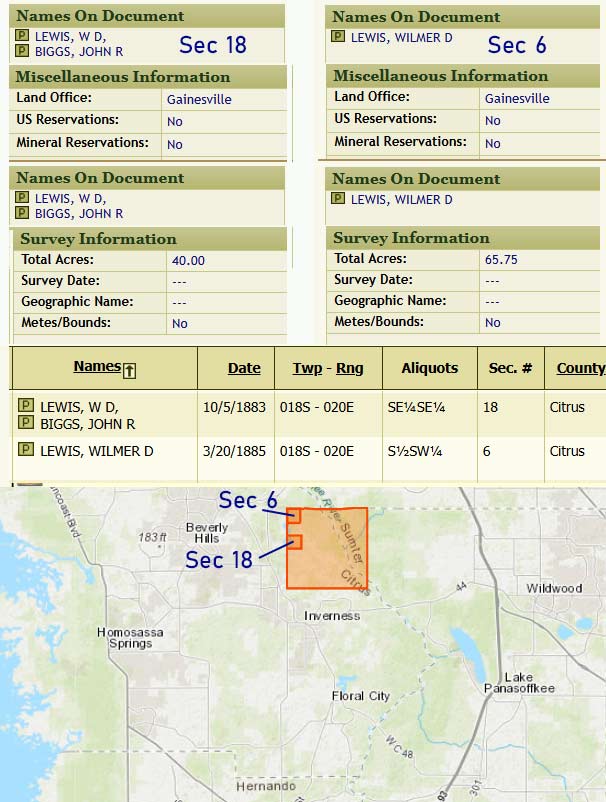
Task: Click the Rng column header link
Action: (x=350, y=368)
